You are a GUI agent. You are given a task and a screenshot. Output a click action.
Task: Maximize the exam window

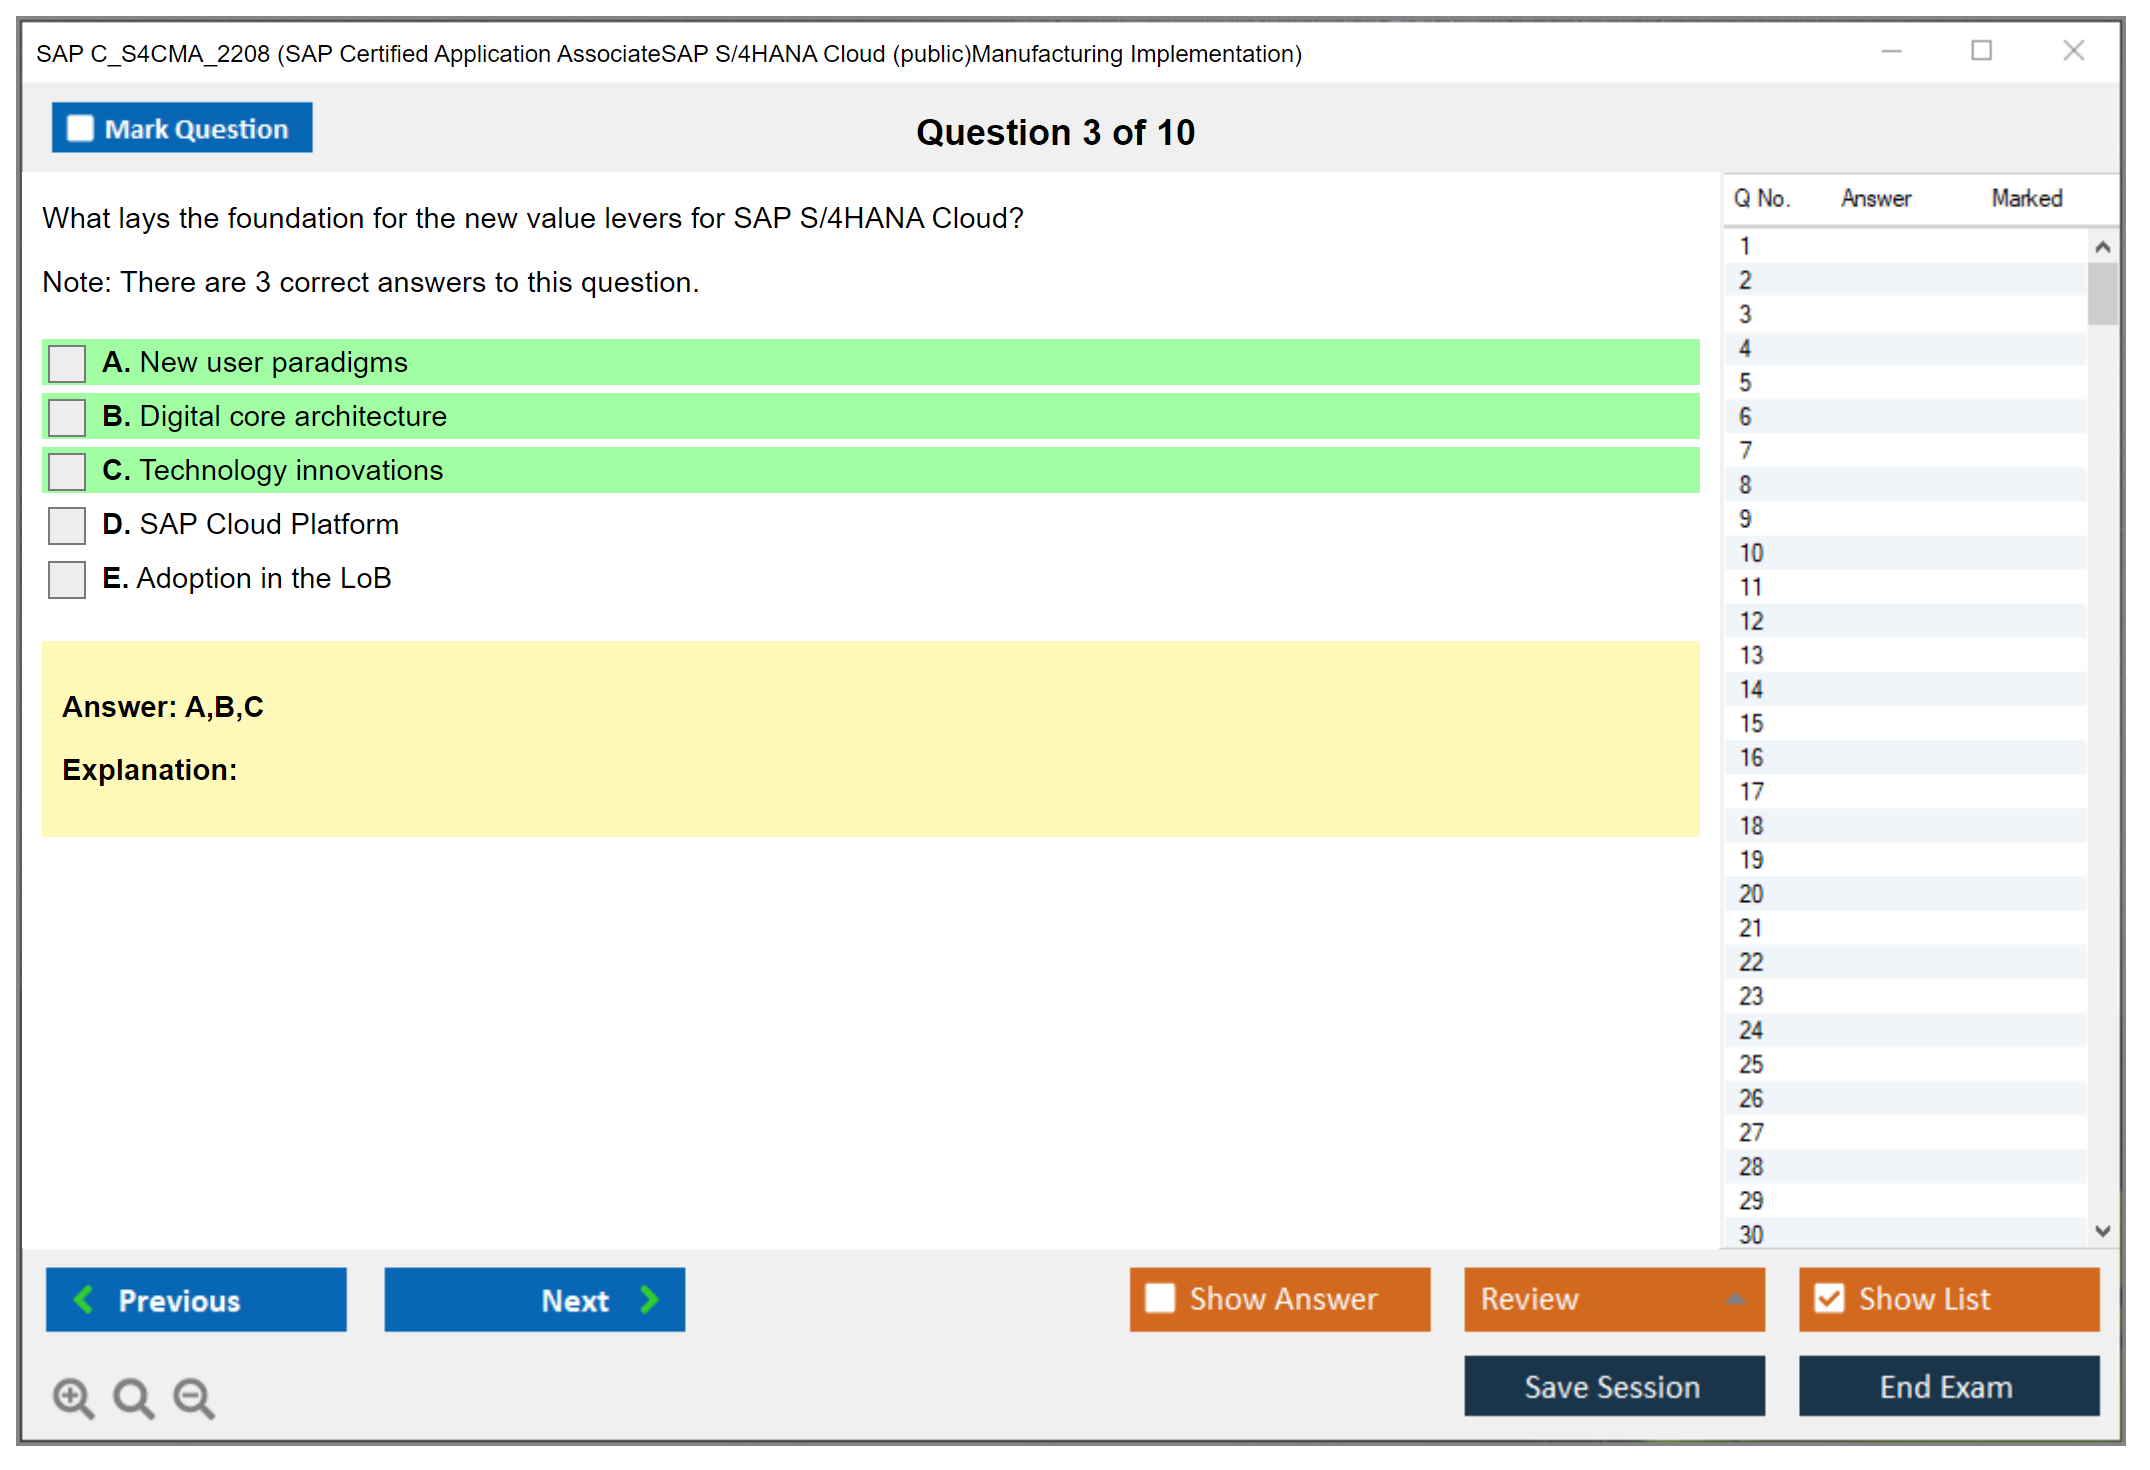1981,51
